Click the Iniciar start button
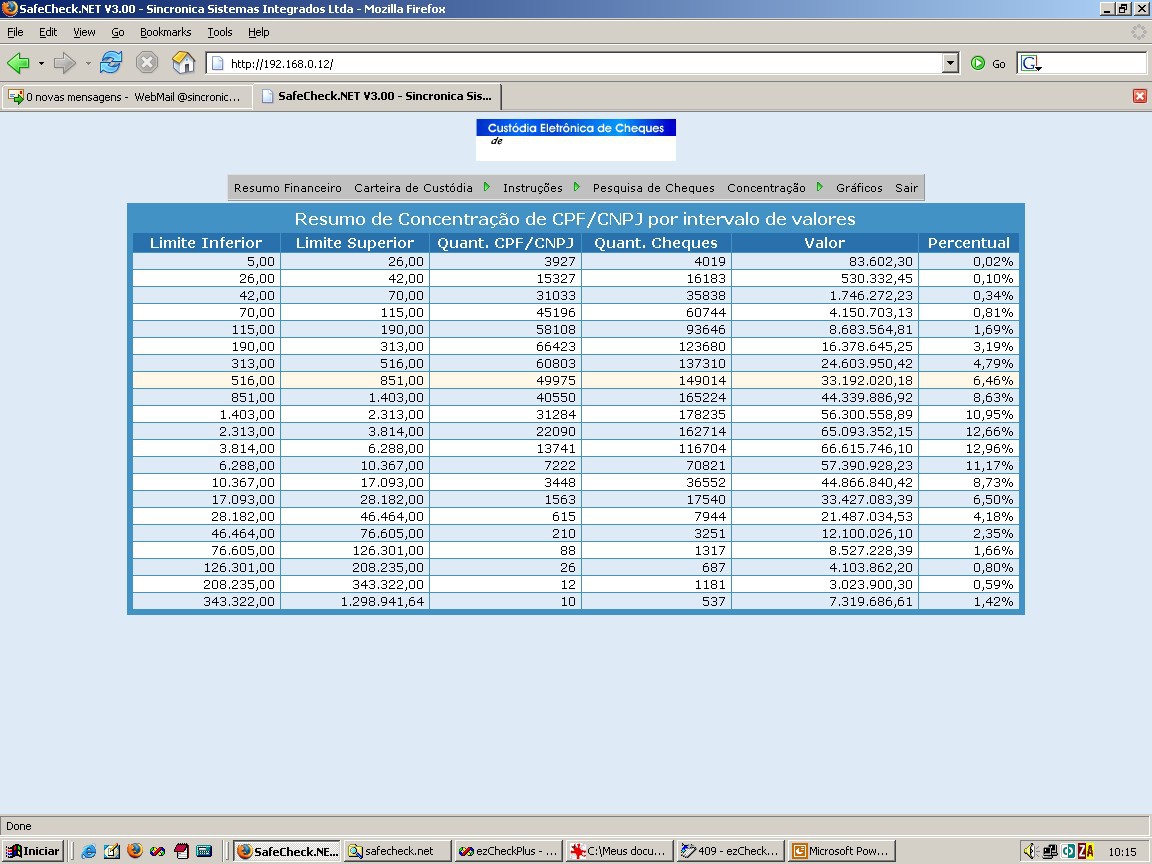 (x=33, y=851)
